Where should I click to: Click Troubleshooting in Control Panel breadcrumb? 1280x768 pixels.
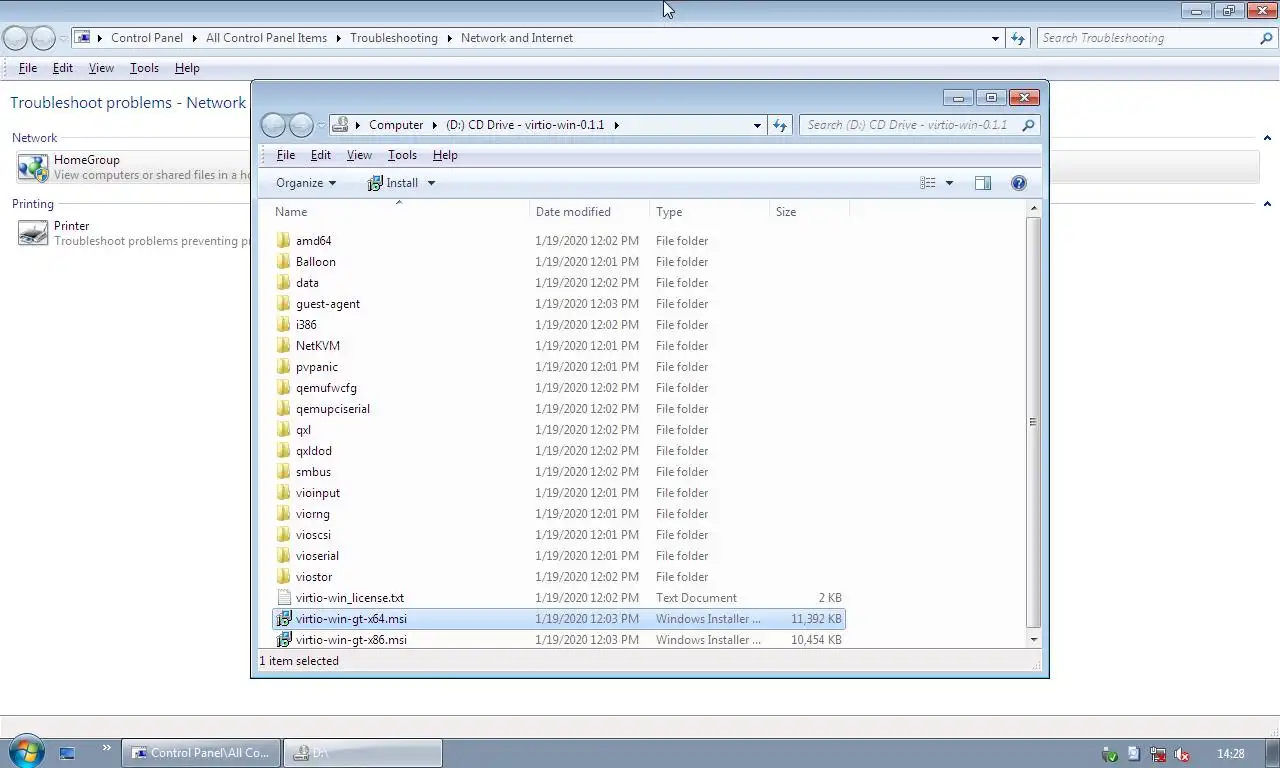coord(394,38)
